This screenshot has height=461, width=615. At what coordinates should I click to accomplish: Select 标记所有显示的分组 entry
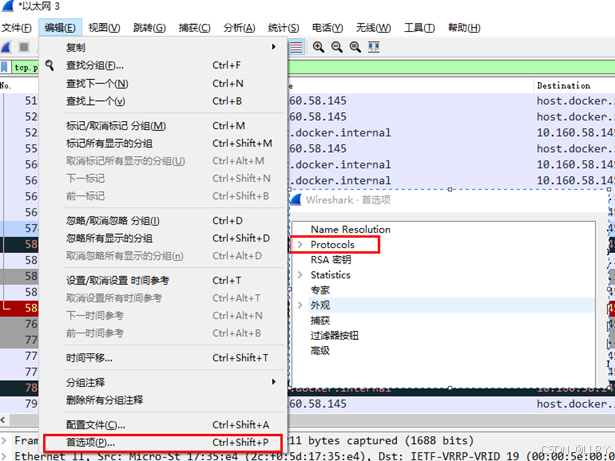[163, 144]
